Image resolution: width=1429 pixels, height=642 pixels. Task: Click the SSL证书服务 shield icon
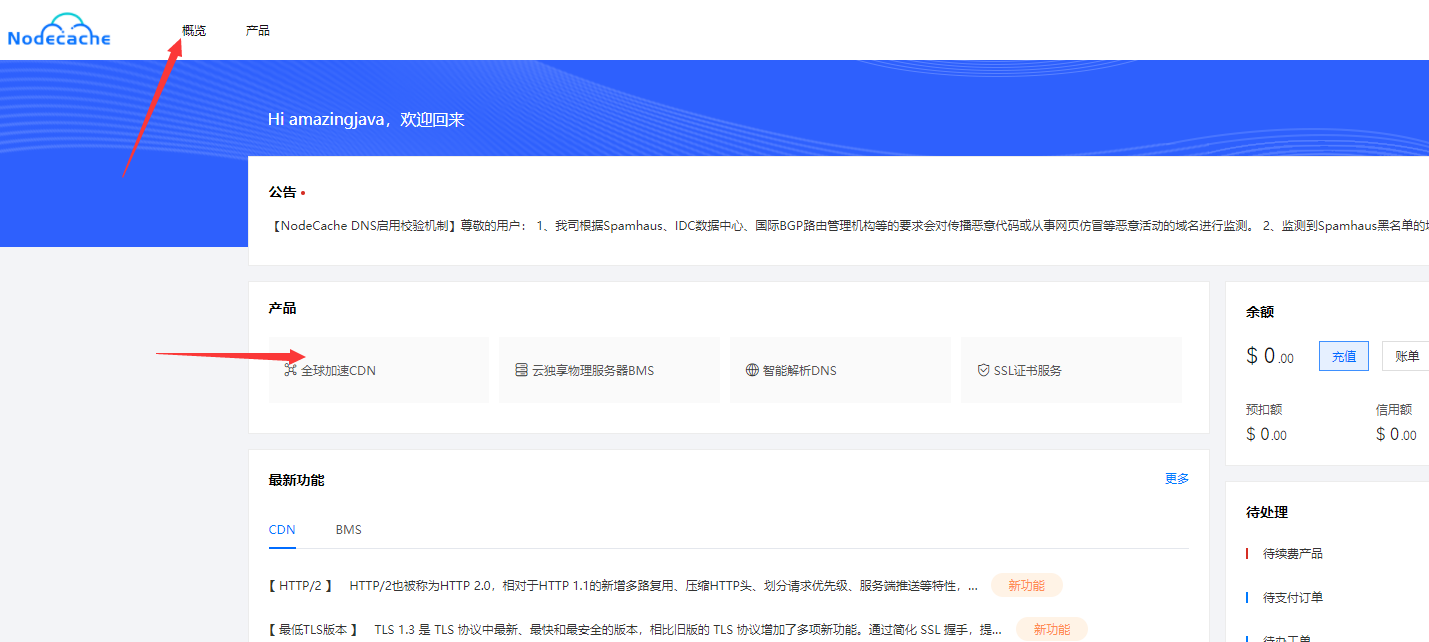pyautogui.click(x=983, y=370)
